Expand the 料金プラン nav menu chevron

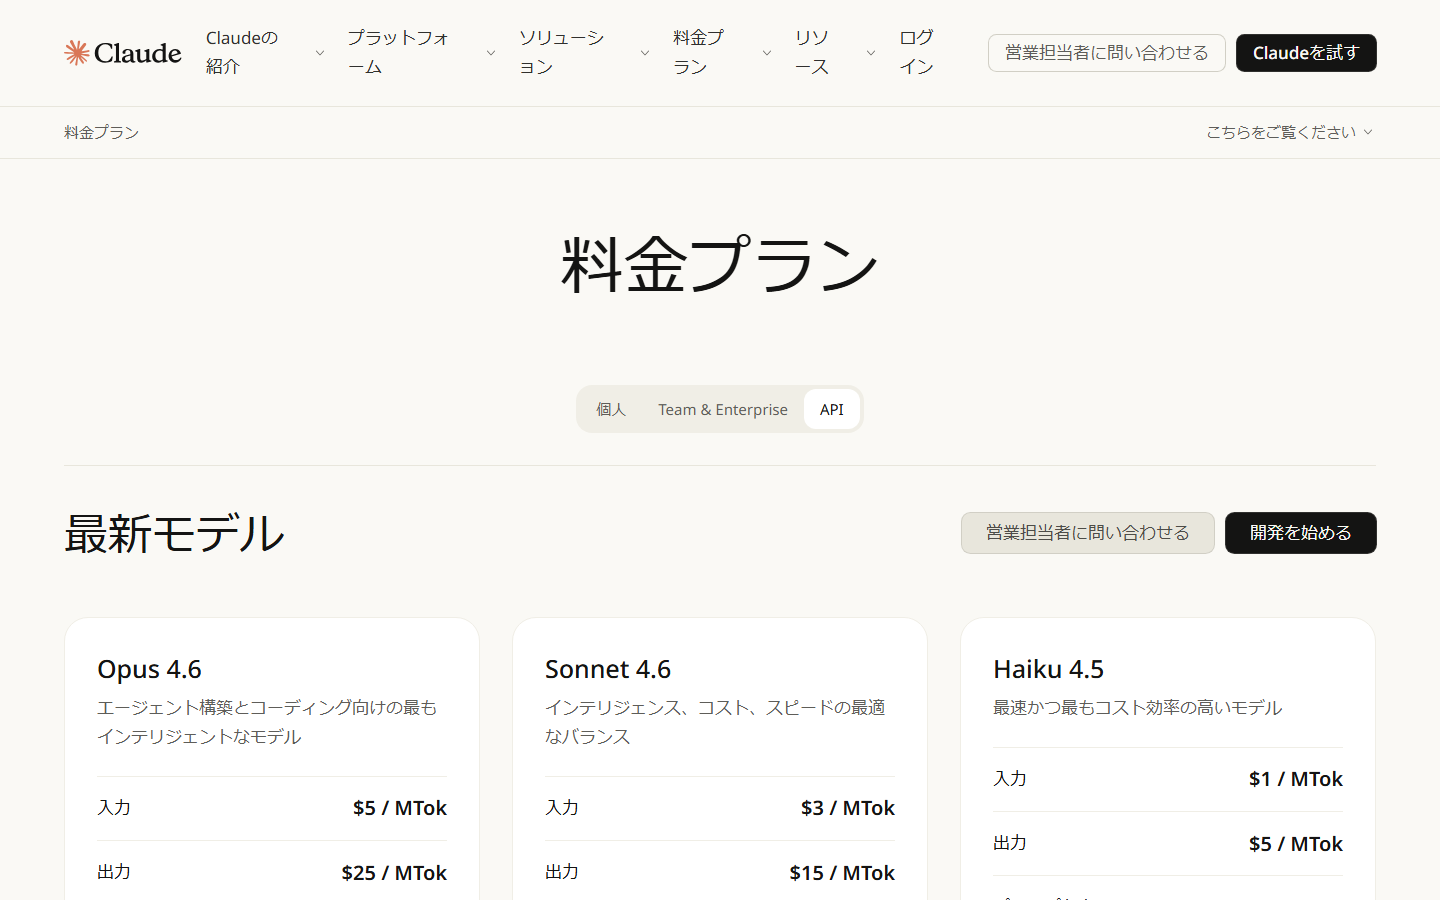tap(767, 53)
